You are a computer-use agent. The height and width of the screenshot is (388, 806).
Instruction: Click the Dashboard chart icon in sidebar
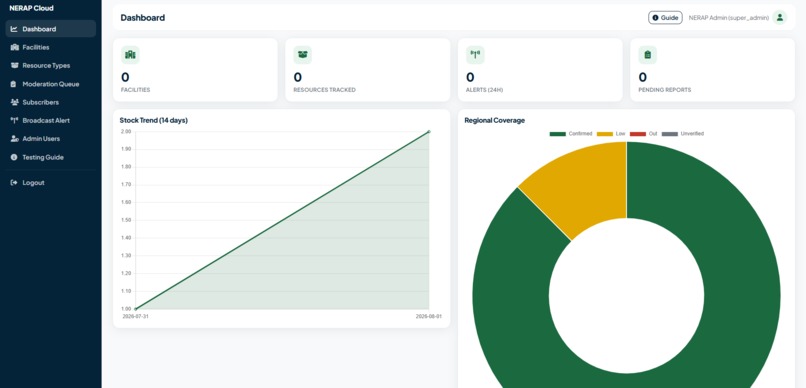[x=14, y=29]
